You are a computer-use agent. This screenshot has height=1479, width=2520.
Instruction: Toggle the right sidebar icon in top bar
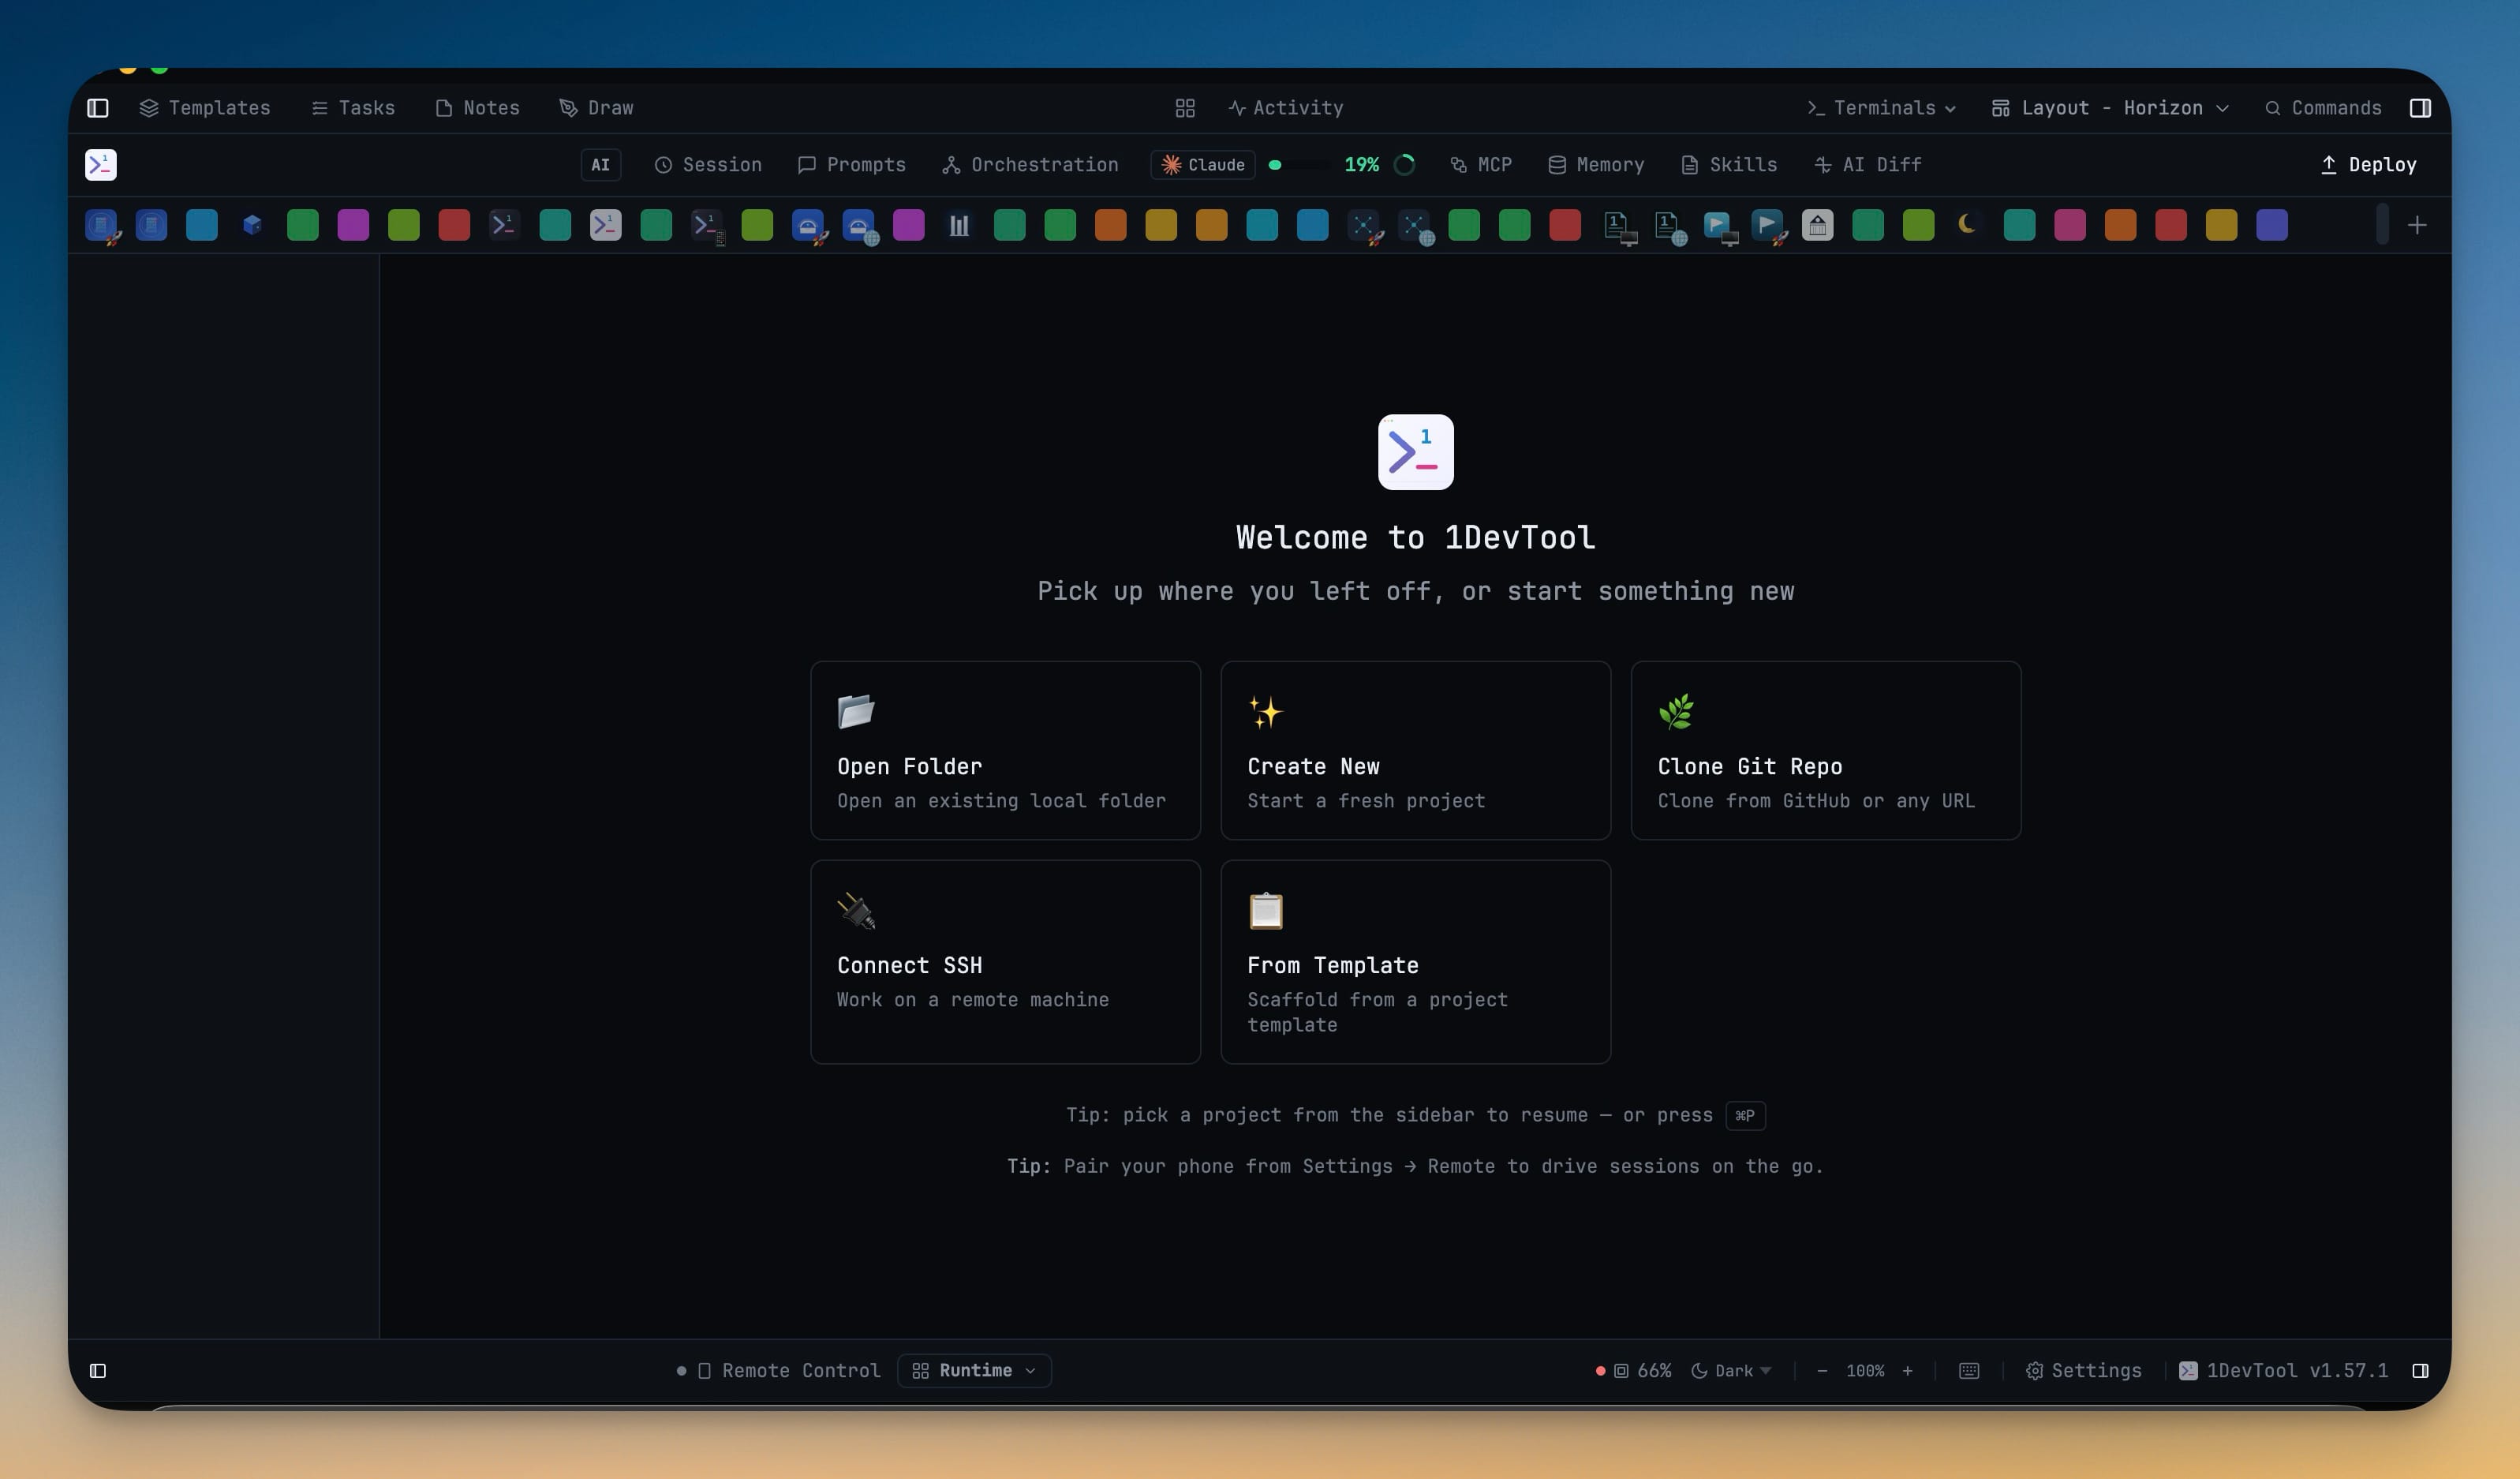tap(2420, 108)
